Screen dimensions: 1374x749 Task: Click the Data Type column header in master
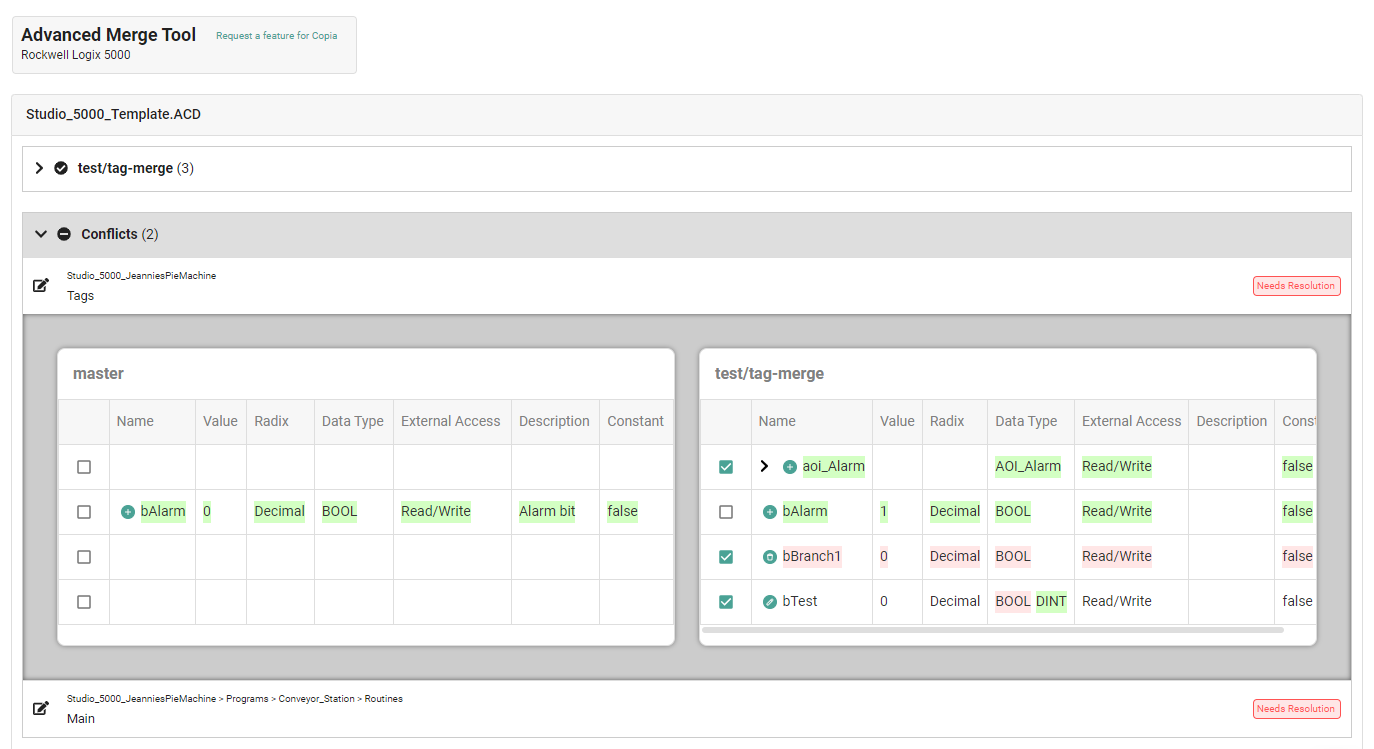coord(352,421)
